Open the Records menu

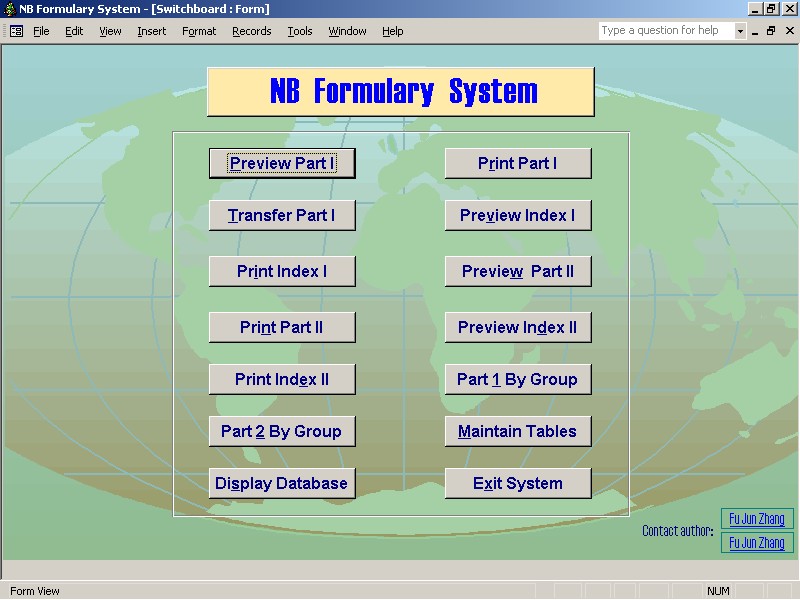(252, 31)
